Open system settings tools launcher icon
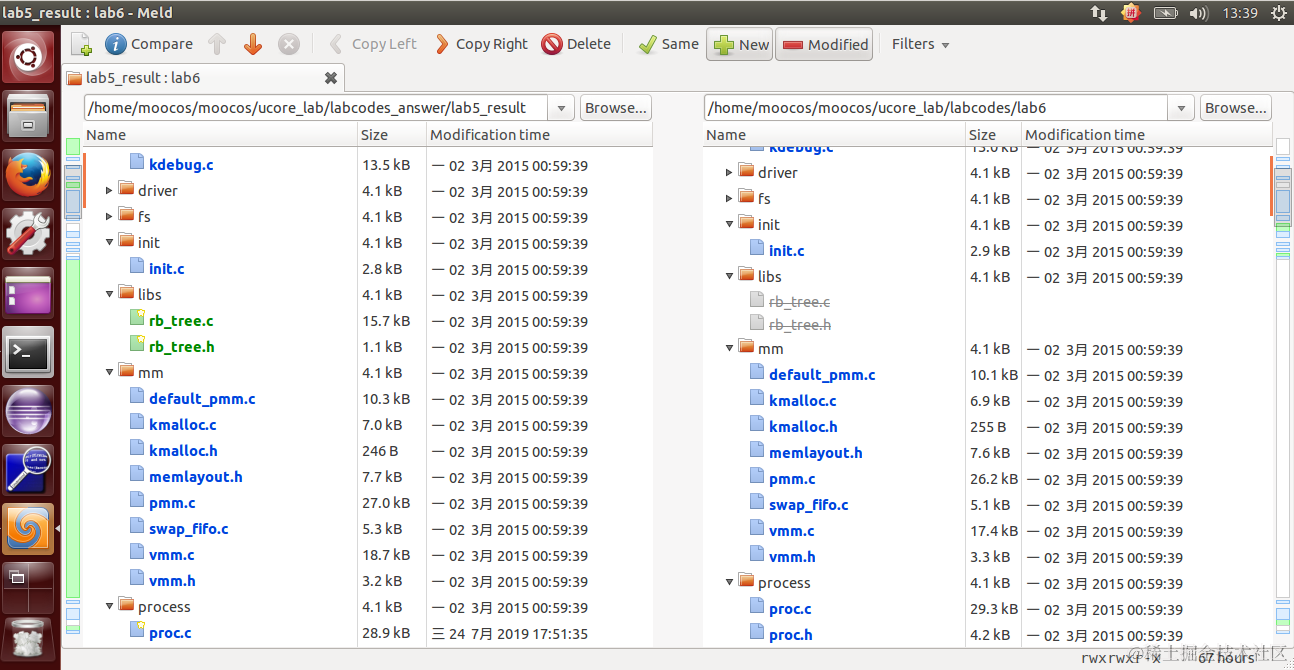This screenshot has width=1294, height=670. pos(29,234)
